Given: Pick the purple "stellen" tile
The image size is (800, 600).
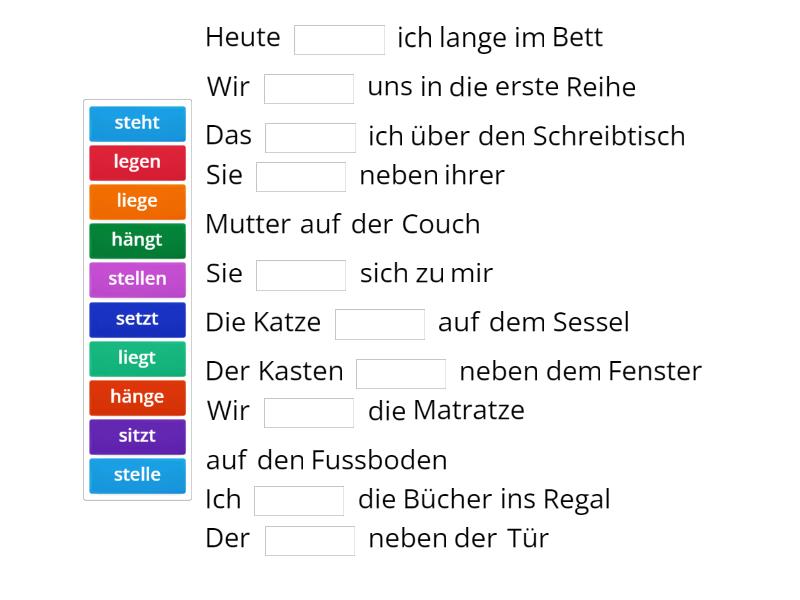Looking at the screenshot, I should click(x=136, y=279).
